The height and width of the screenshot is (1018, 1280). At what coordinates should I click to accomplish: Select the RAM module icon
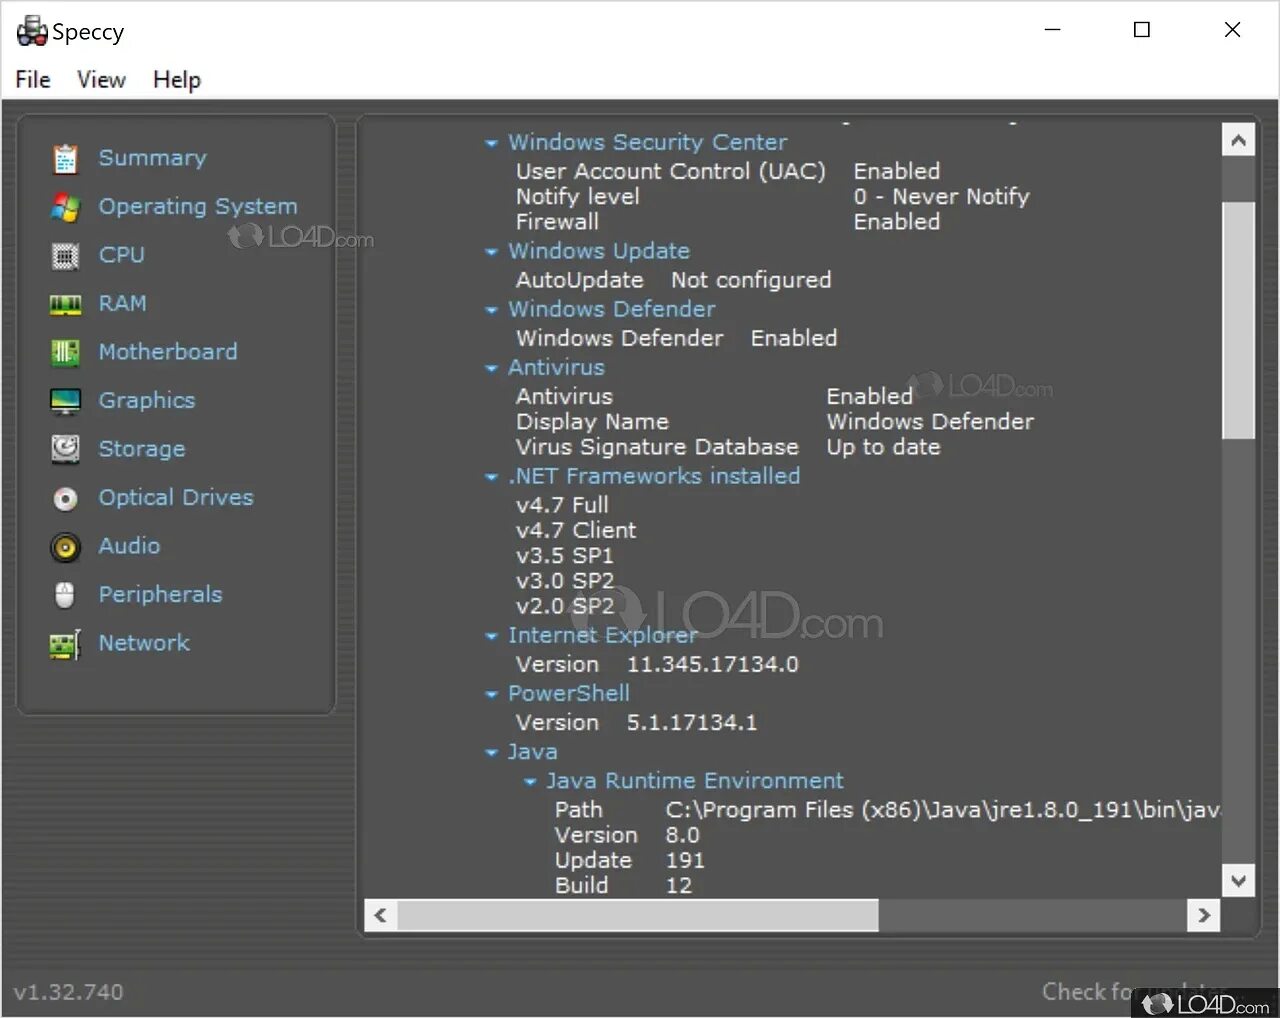click(x=65, y=304)
